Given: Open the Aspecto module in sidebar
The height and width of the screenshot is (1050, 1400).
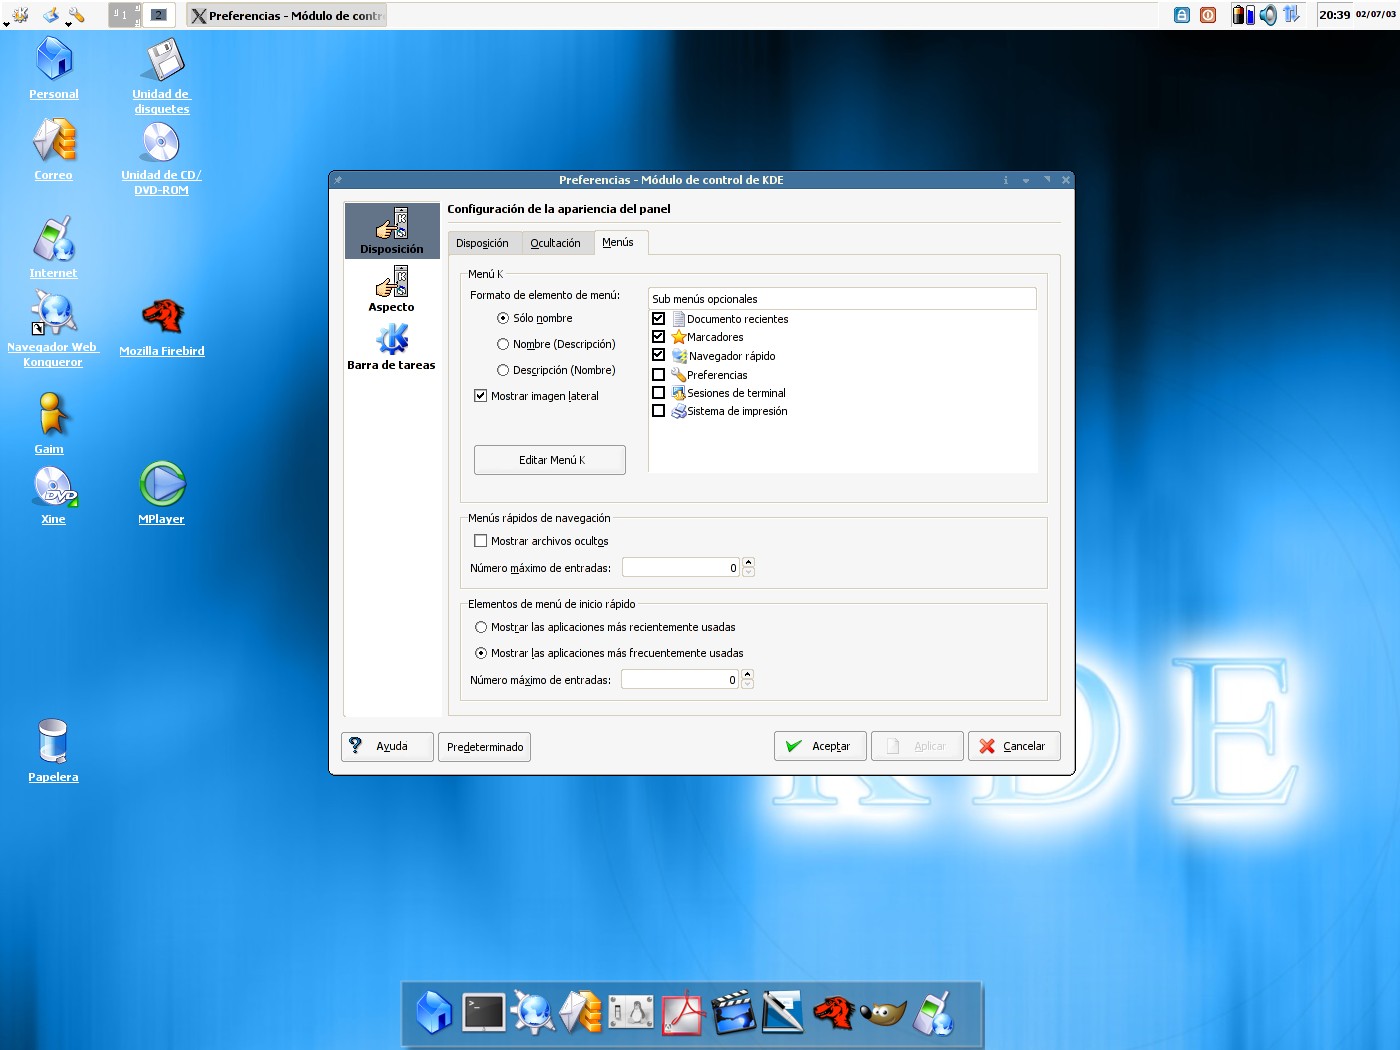Looking at the screenshot, I should pyautogui.click(x=391, y=289).
